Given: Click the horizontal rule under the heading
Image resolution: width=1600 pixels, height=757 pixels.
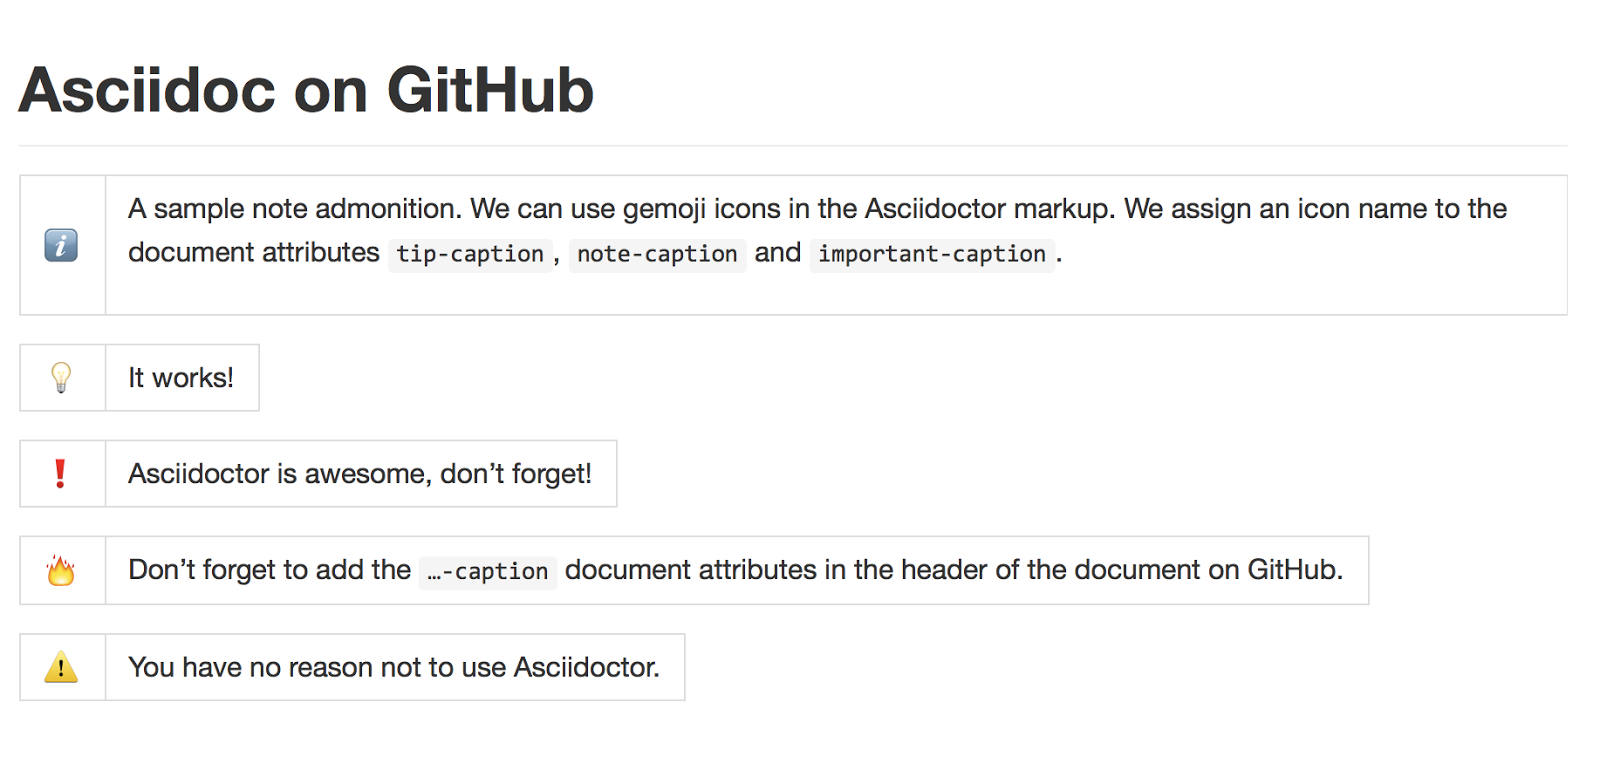Looking at the screenshot, I should 793,146.
